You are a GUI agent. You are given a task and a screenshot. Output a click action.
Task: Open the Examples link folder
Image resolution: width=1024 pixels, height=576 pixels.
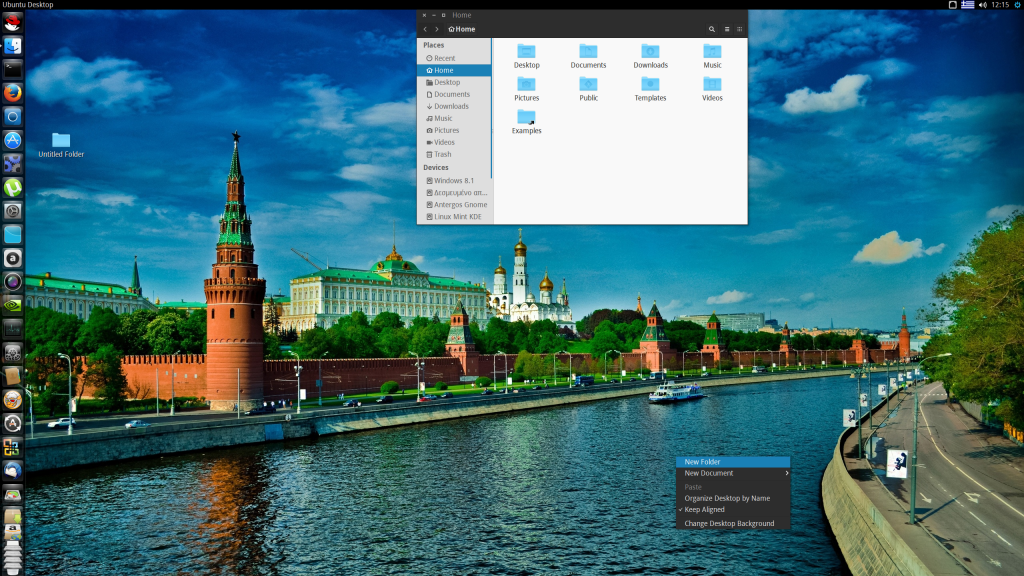[x=526, y=117]
